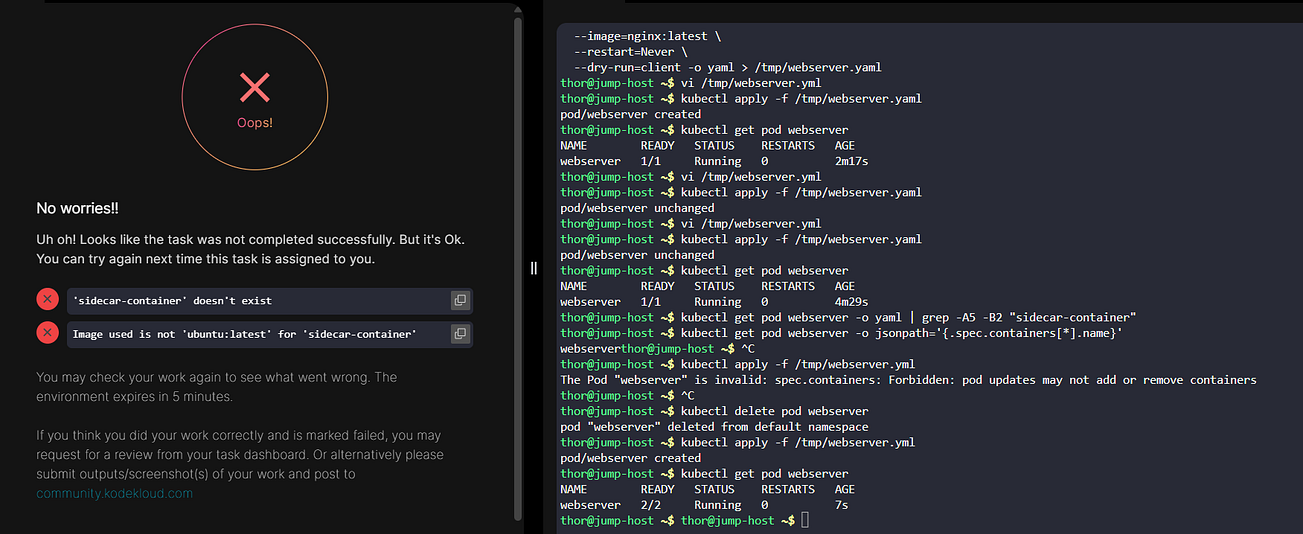Click the "environment expires in 5 minutes" notice
The image size is (1303, 534).
216,387
